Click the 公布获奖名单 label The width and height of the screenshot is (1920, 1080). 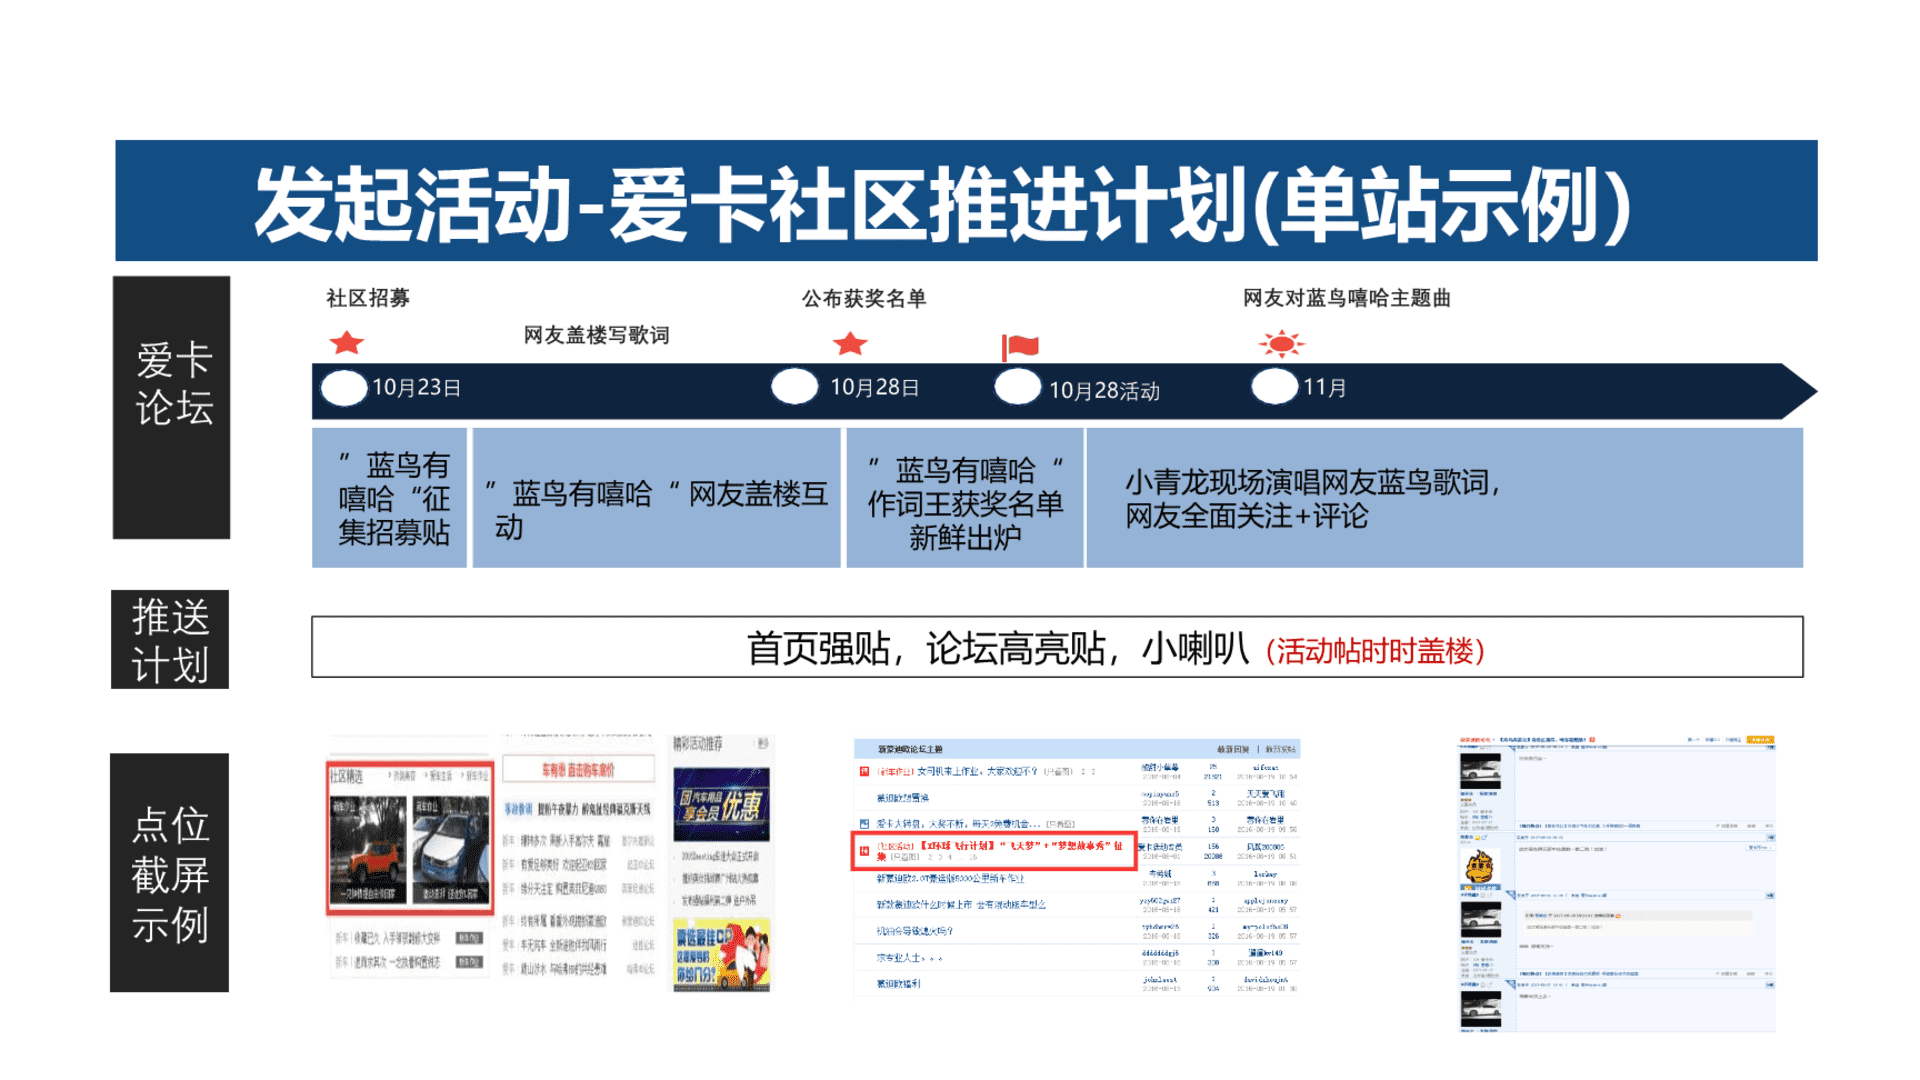tap(864, 298)
